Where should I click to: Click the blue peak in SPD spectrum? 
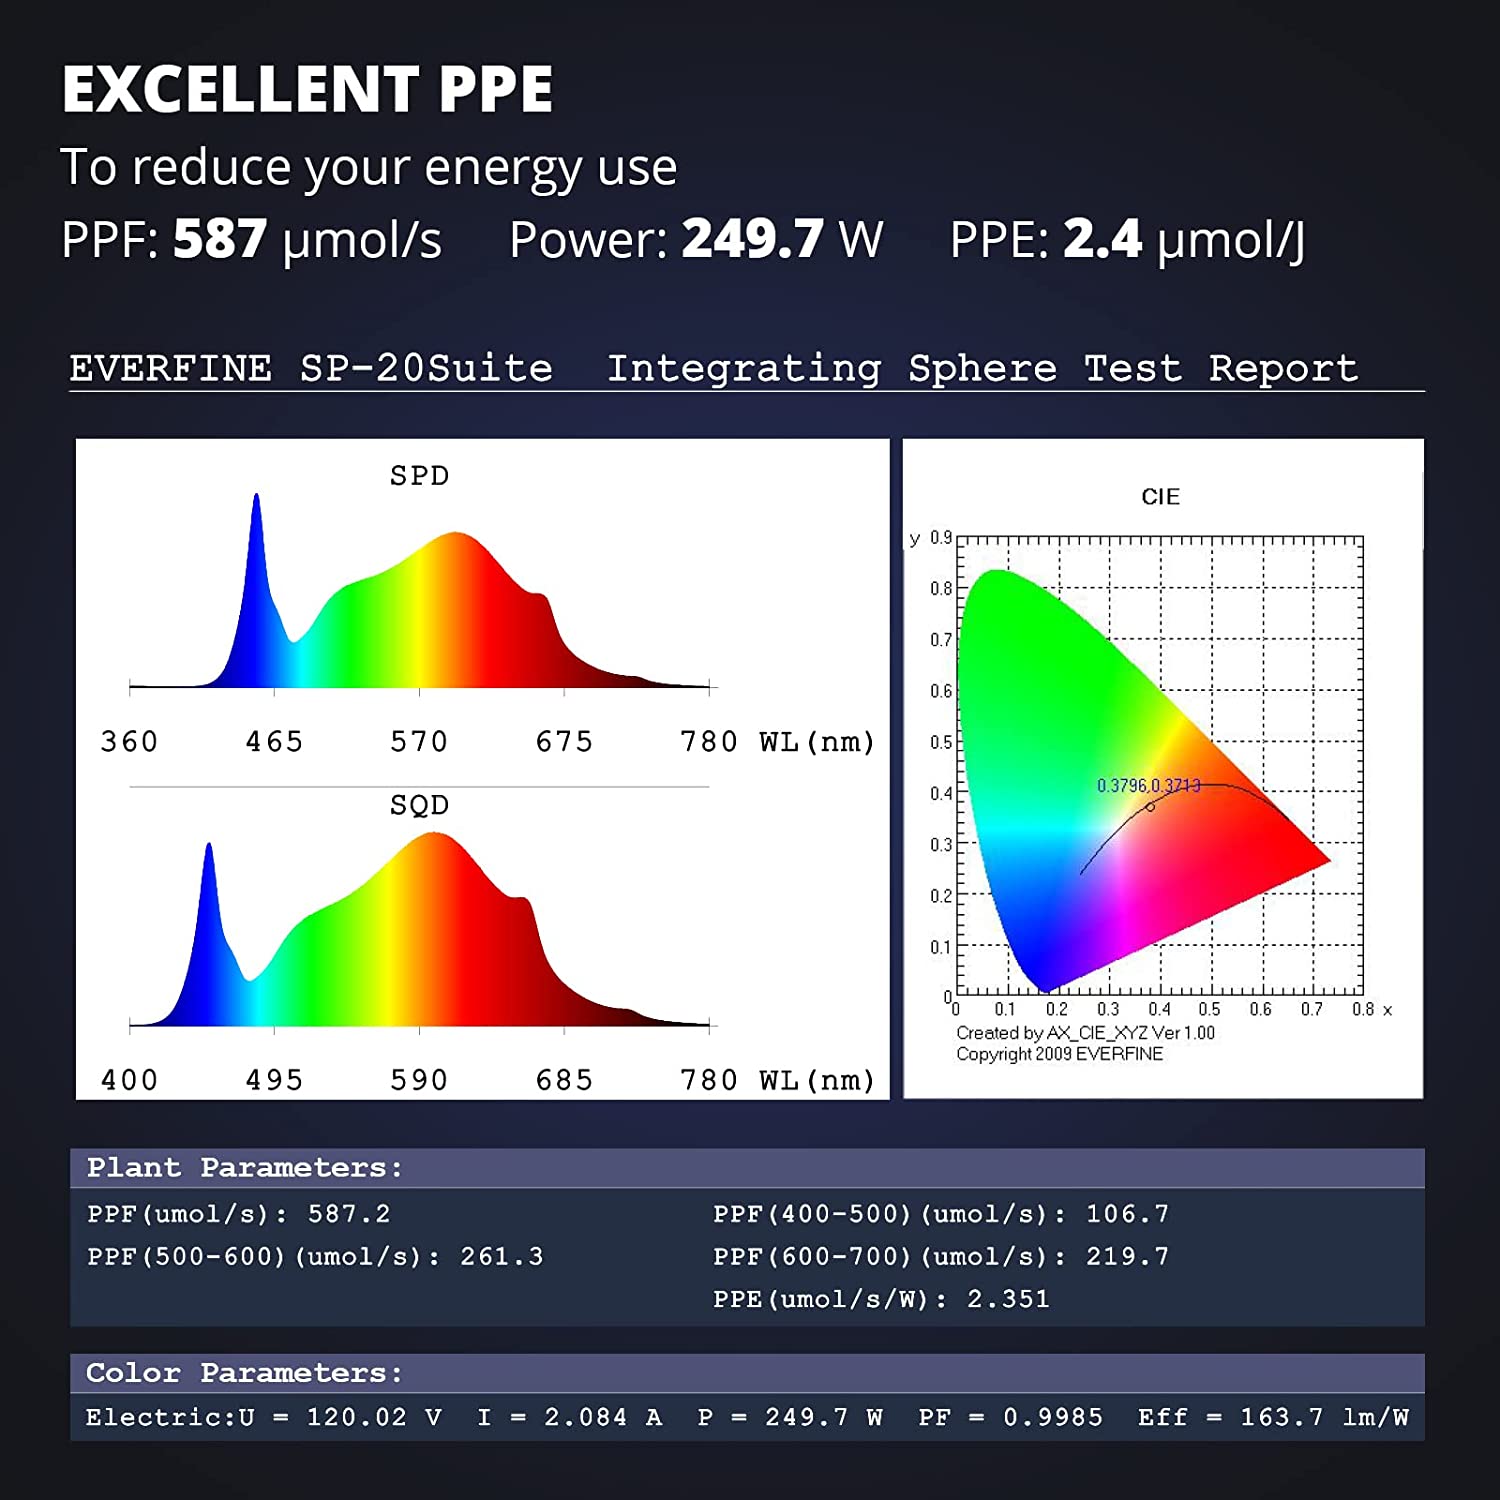[x=257, y=560]
